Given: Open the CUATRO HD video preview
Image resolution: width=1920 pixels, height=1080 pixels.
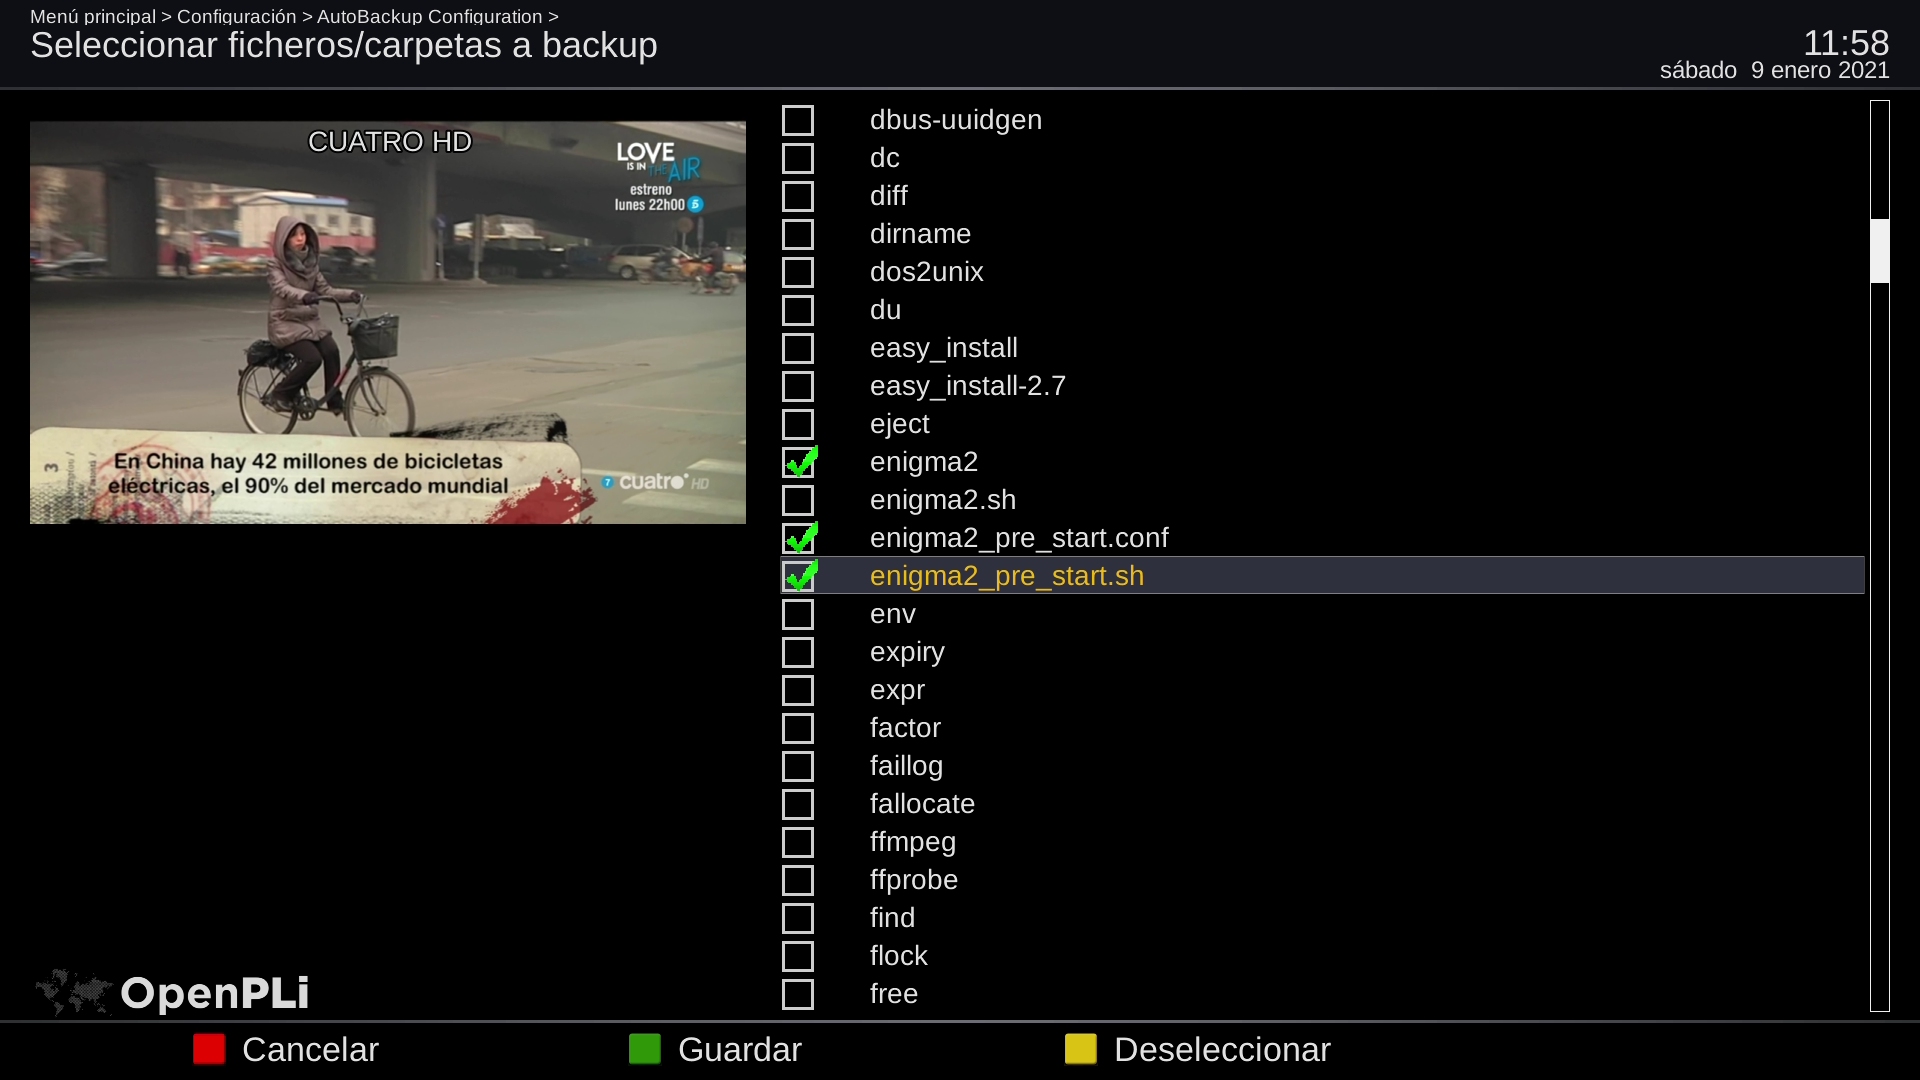Looking at the screenshot, I should [x=388, y=322].
